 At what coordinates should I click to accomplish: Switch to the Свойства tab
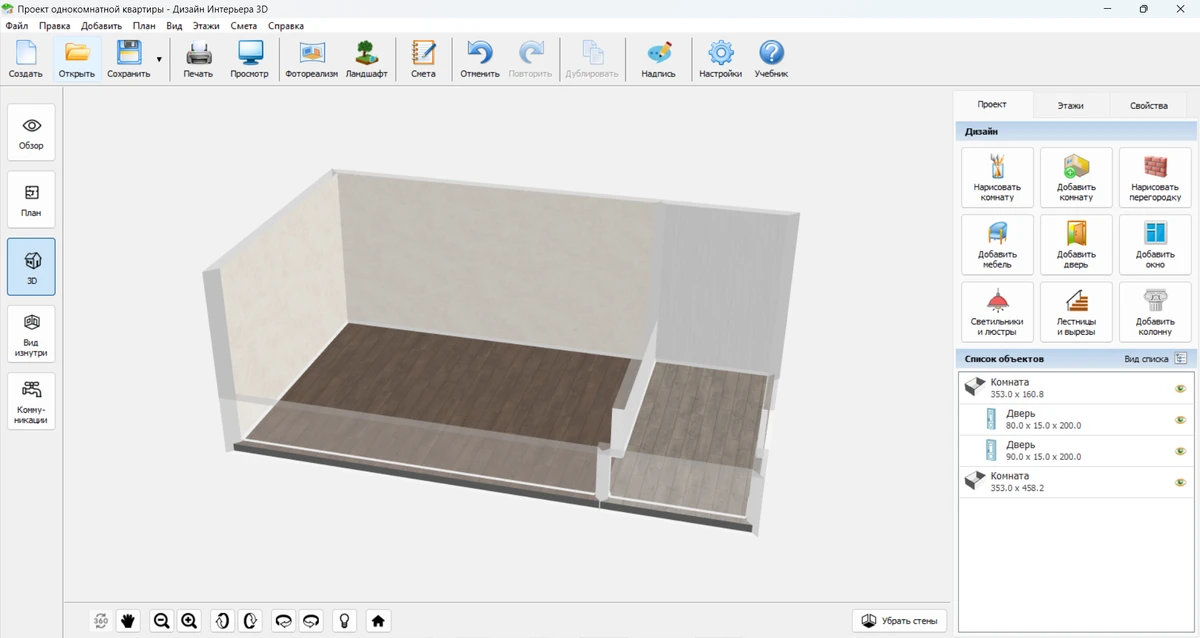(x=1148, y=105)
